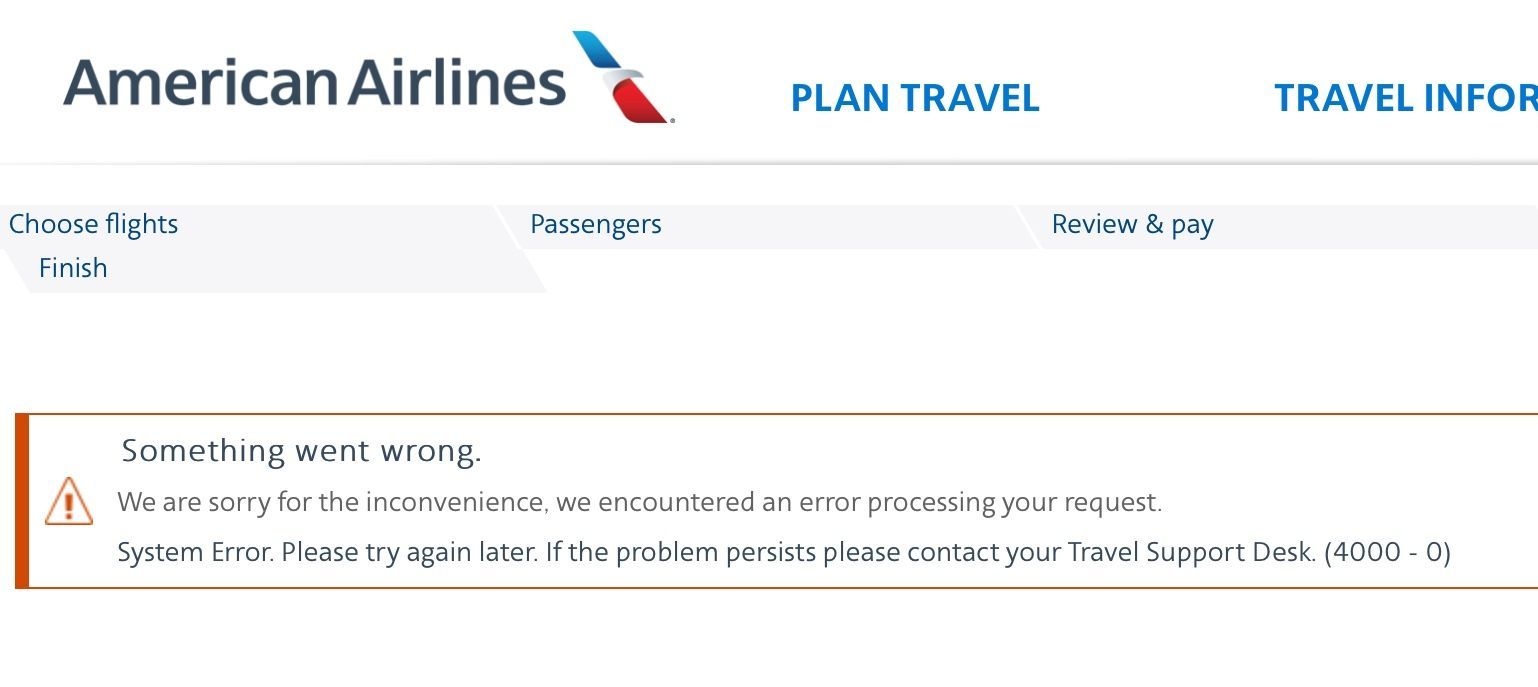Open the TRAVEL INFOR menu at the right edge
The width and height of the screenshot is (1538, 687).
click(1406, 98)
